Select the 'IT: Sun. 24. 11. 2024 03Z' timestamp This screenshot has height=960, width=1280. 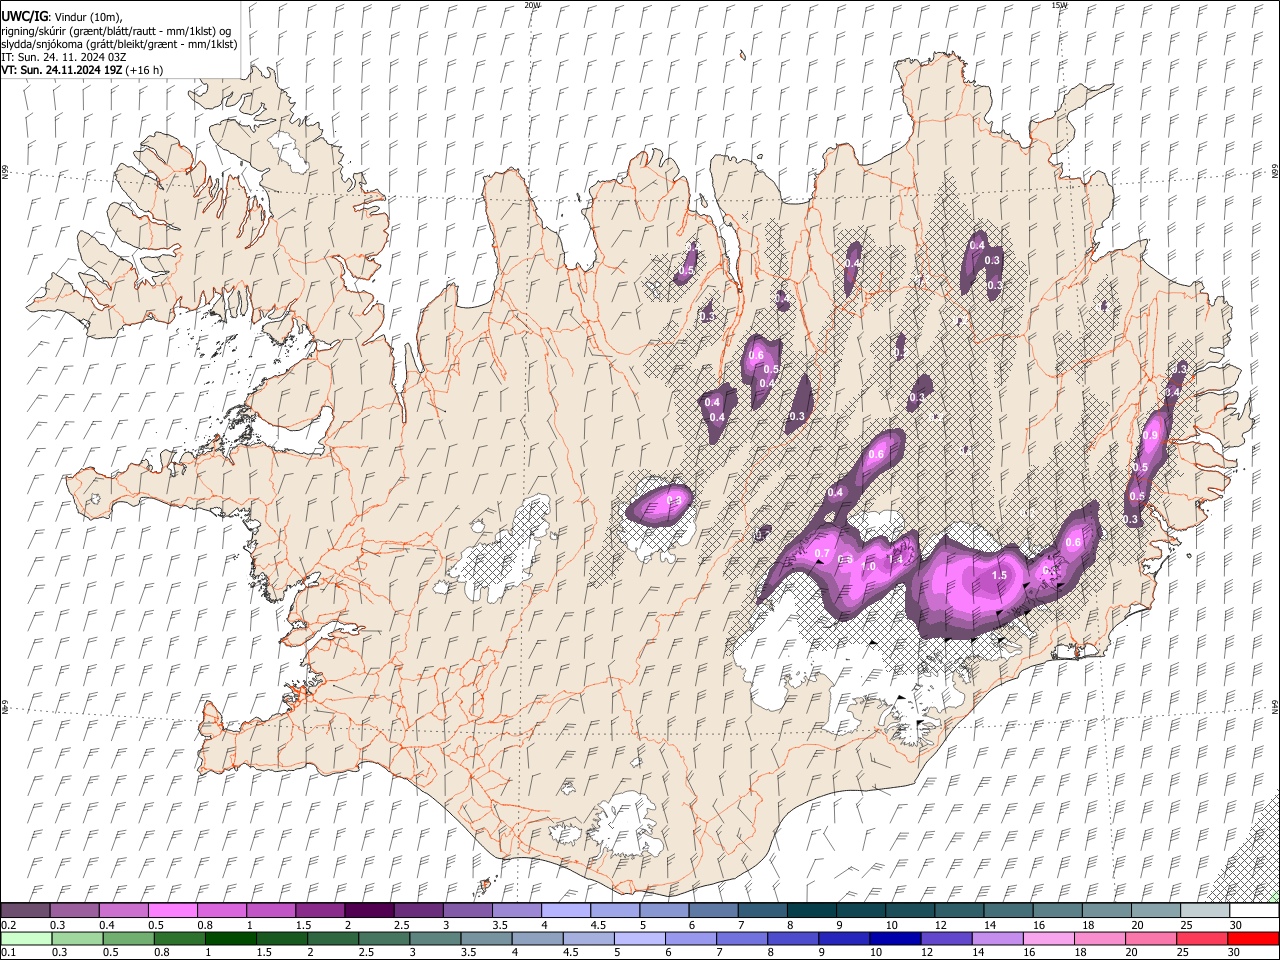pyautogui.click(x=63, y=57)
